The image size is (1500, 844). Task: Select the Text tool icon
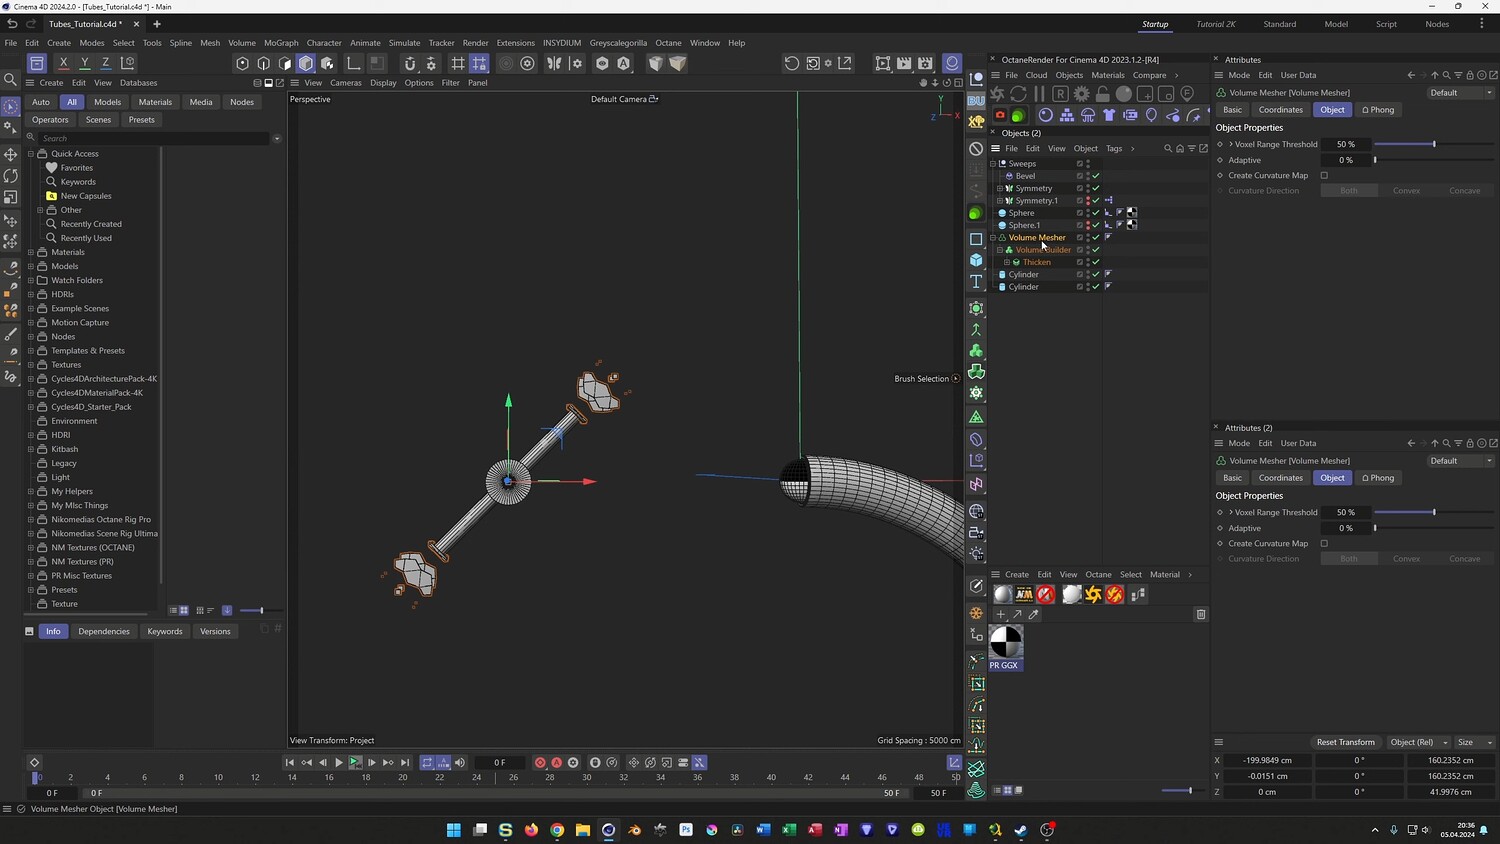pos(976,282)
